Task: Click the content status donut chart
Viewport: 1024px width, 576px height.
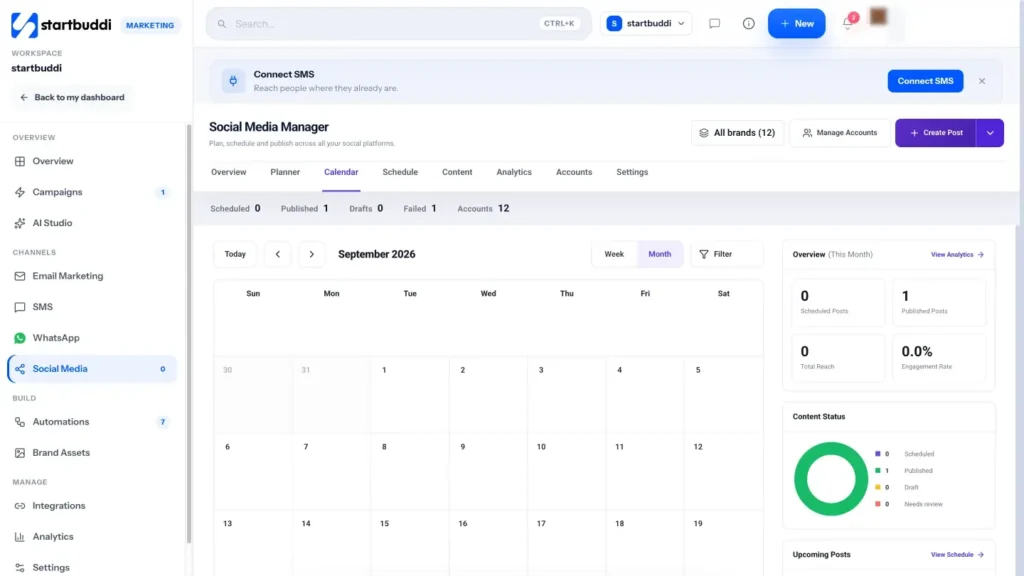Action: [x=831, y=479]
